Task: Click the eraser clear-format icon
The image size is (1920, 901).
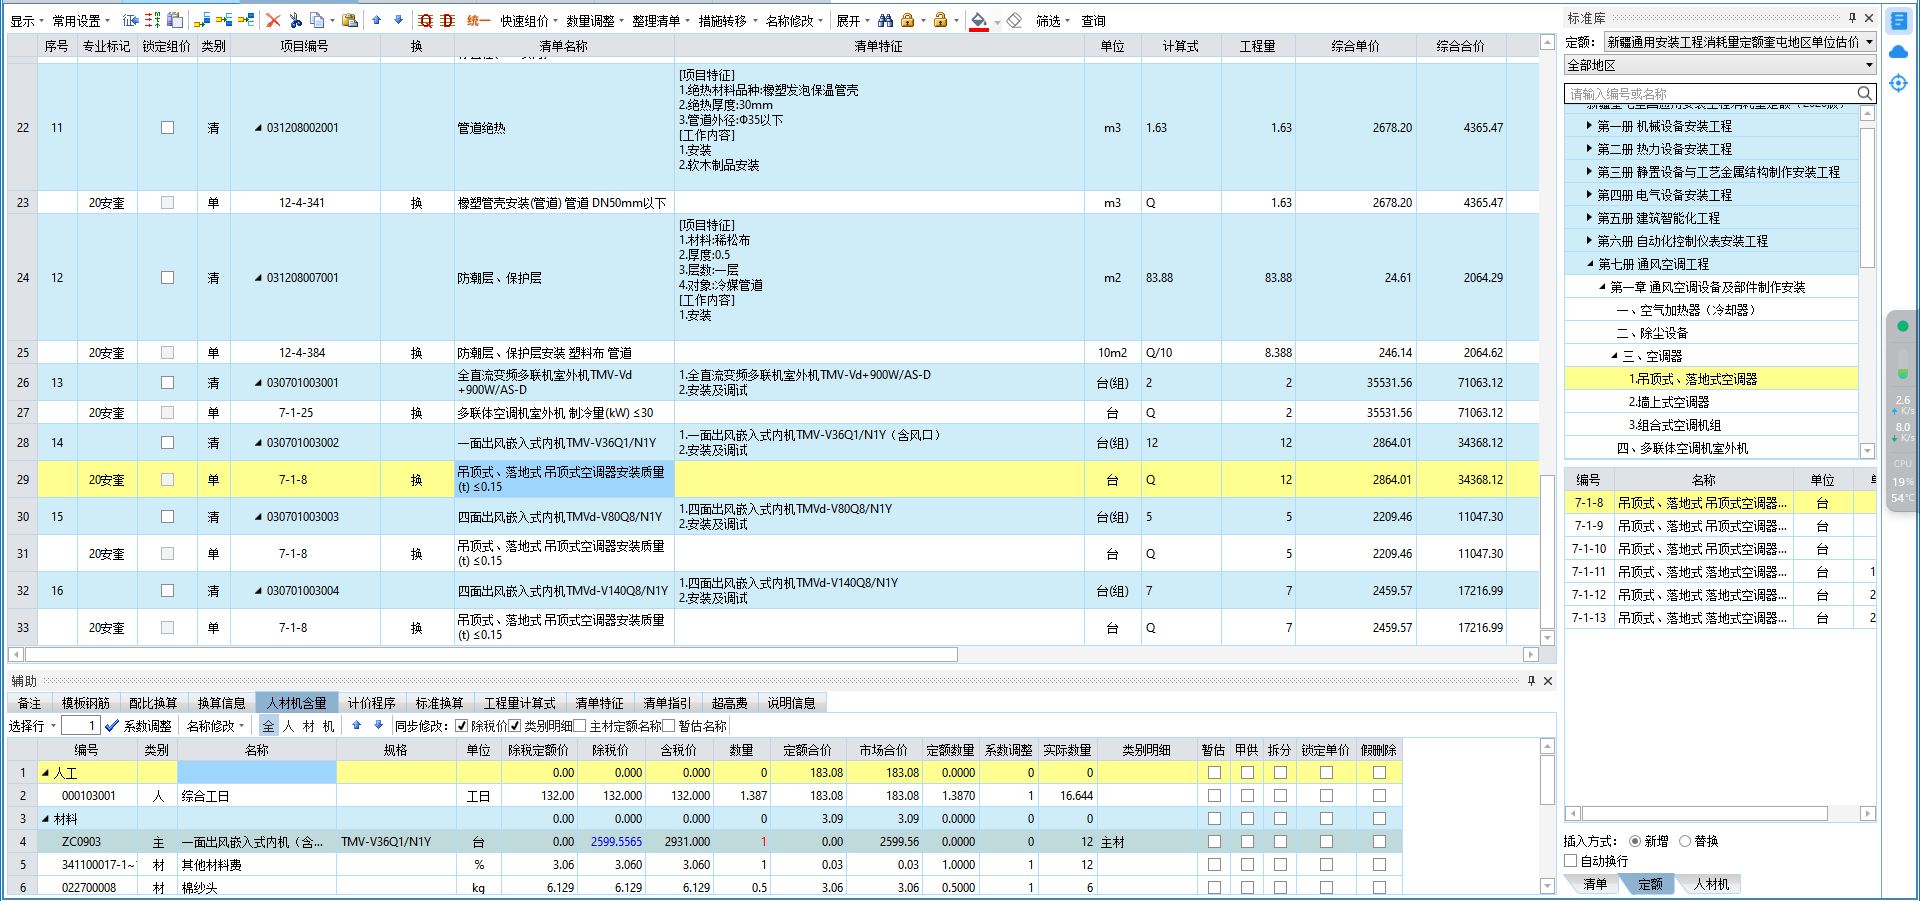Action: coord(1014,20)
